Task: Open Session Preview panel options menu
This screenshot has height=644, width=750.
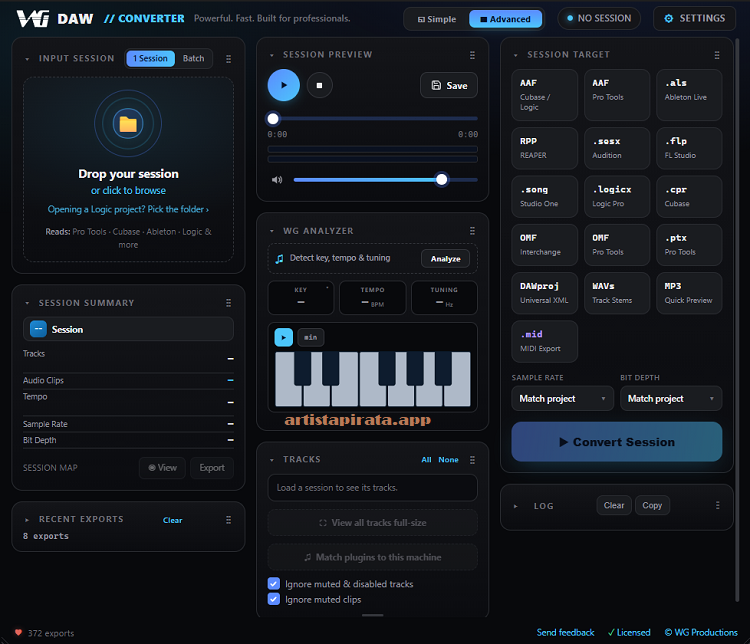Action: pyautogui.click(x=472, y=56)
